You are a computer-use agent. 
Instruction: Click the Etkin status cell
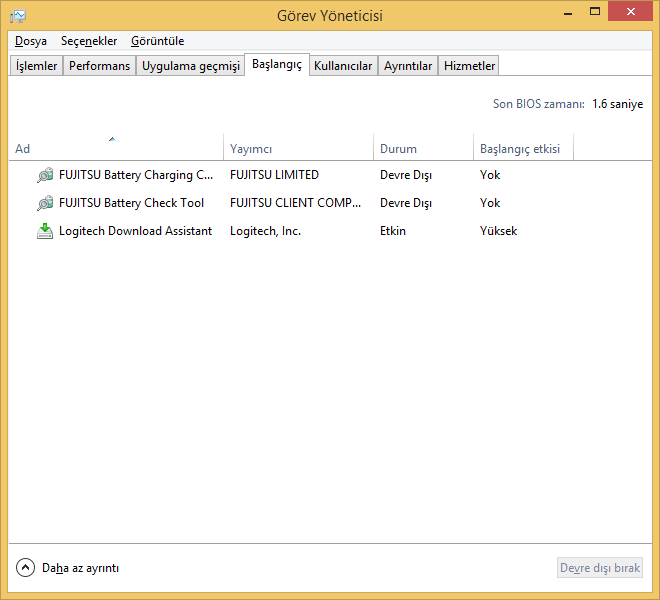coord(393,231)
